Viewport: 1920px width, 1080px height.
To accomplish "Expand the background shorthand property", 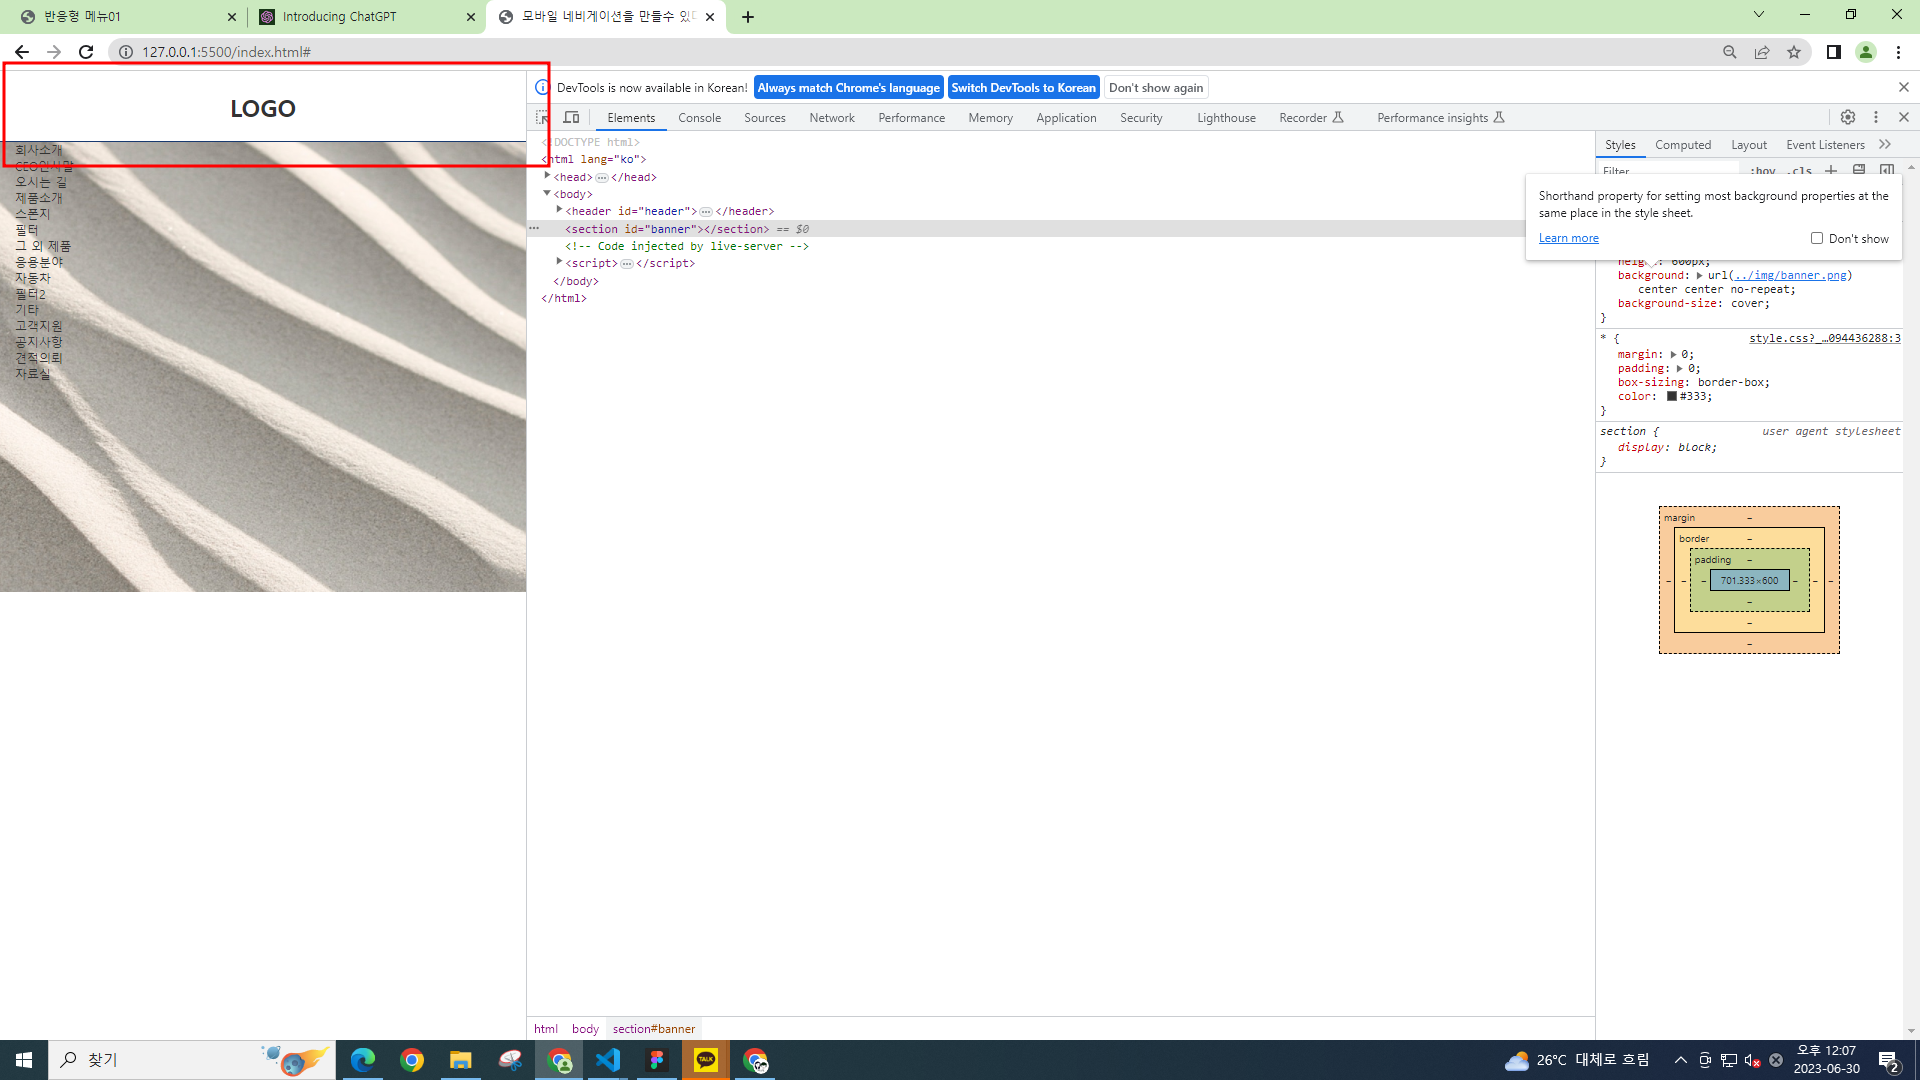I will point(1699,275).
